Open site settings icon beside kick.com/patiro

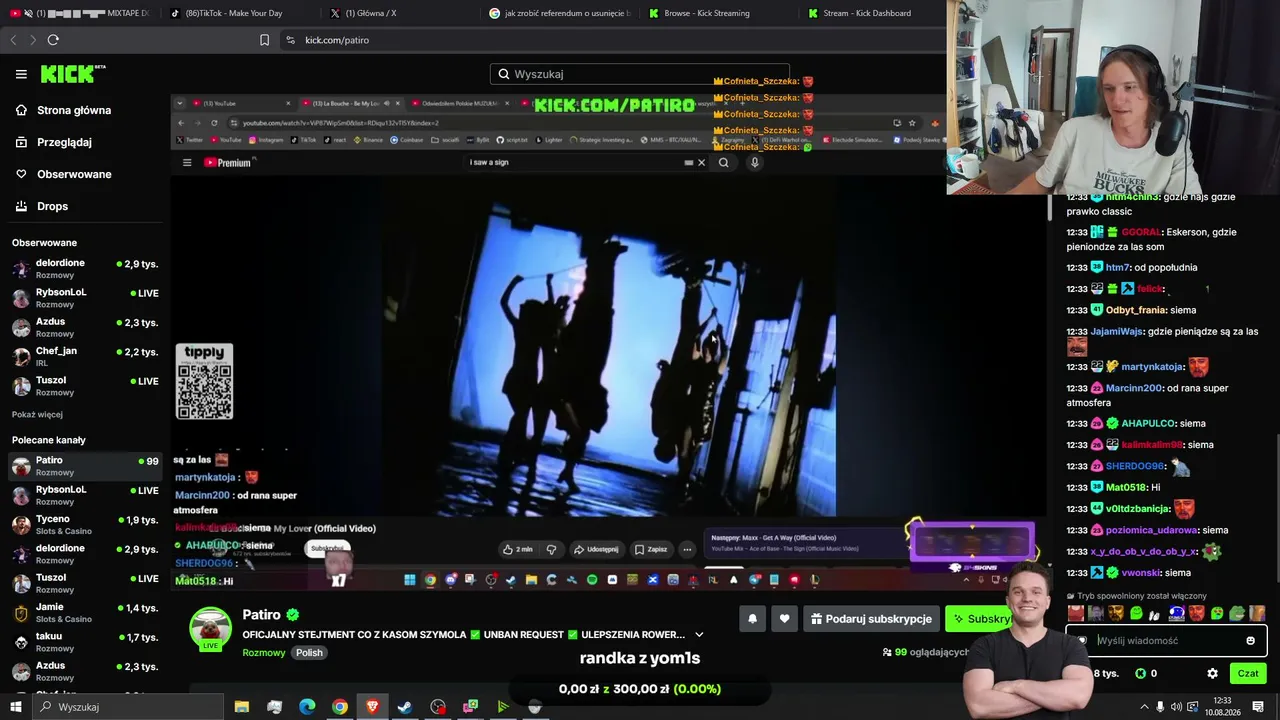click(290, 40)
